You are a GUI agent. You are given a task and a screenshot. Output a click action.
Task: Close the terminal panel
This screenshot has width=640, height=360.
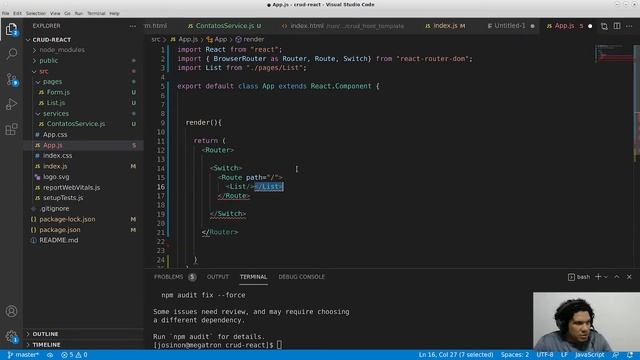pos(629,277)
